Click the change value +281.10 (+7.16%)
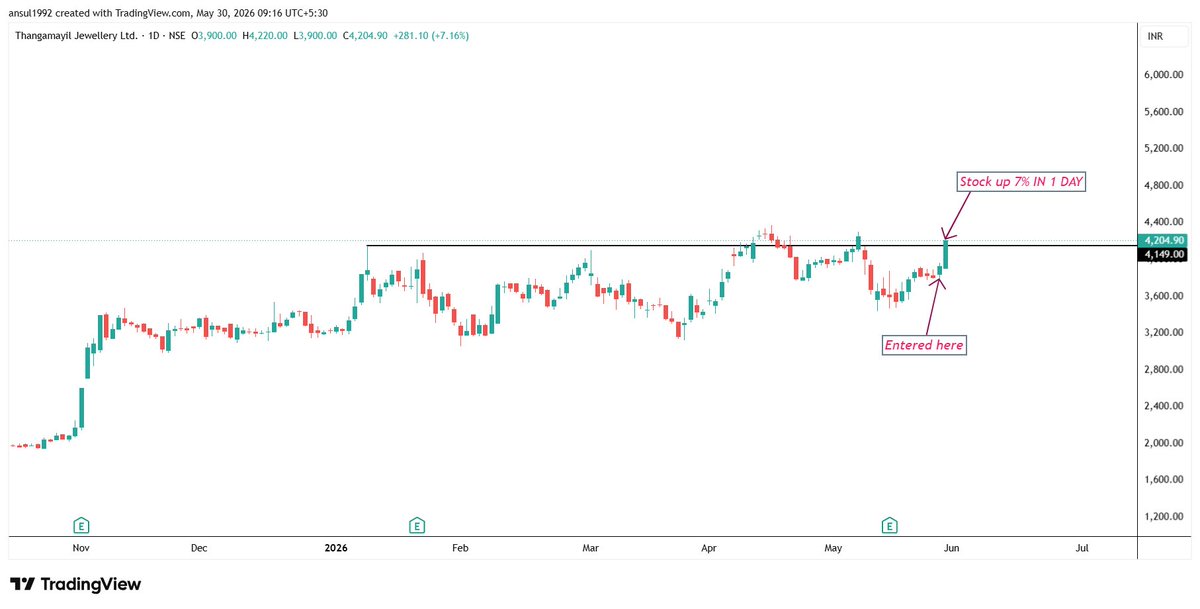This screenshot has width=1200, height=609. tap(433, 36)
